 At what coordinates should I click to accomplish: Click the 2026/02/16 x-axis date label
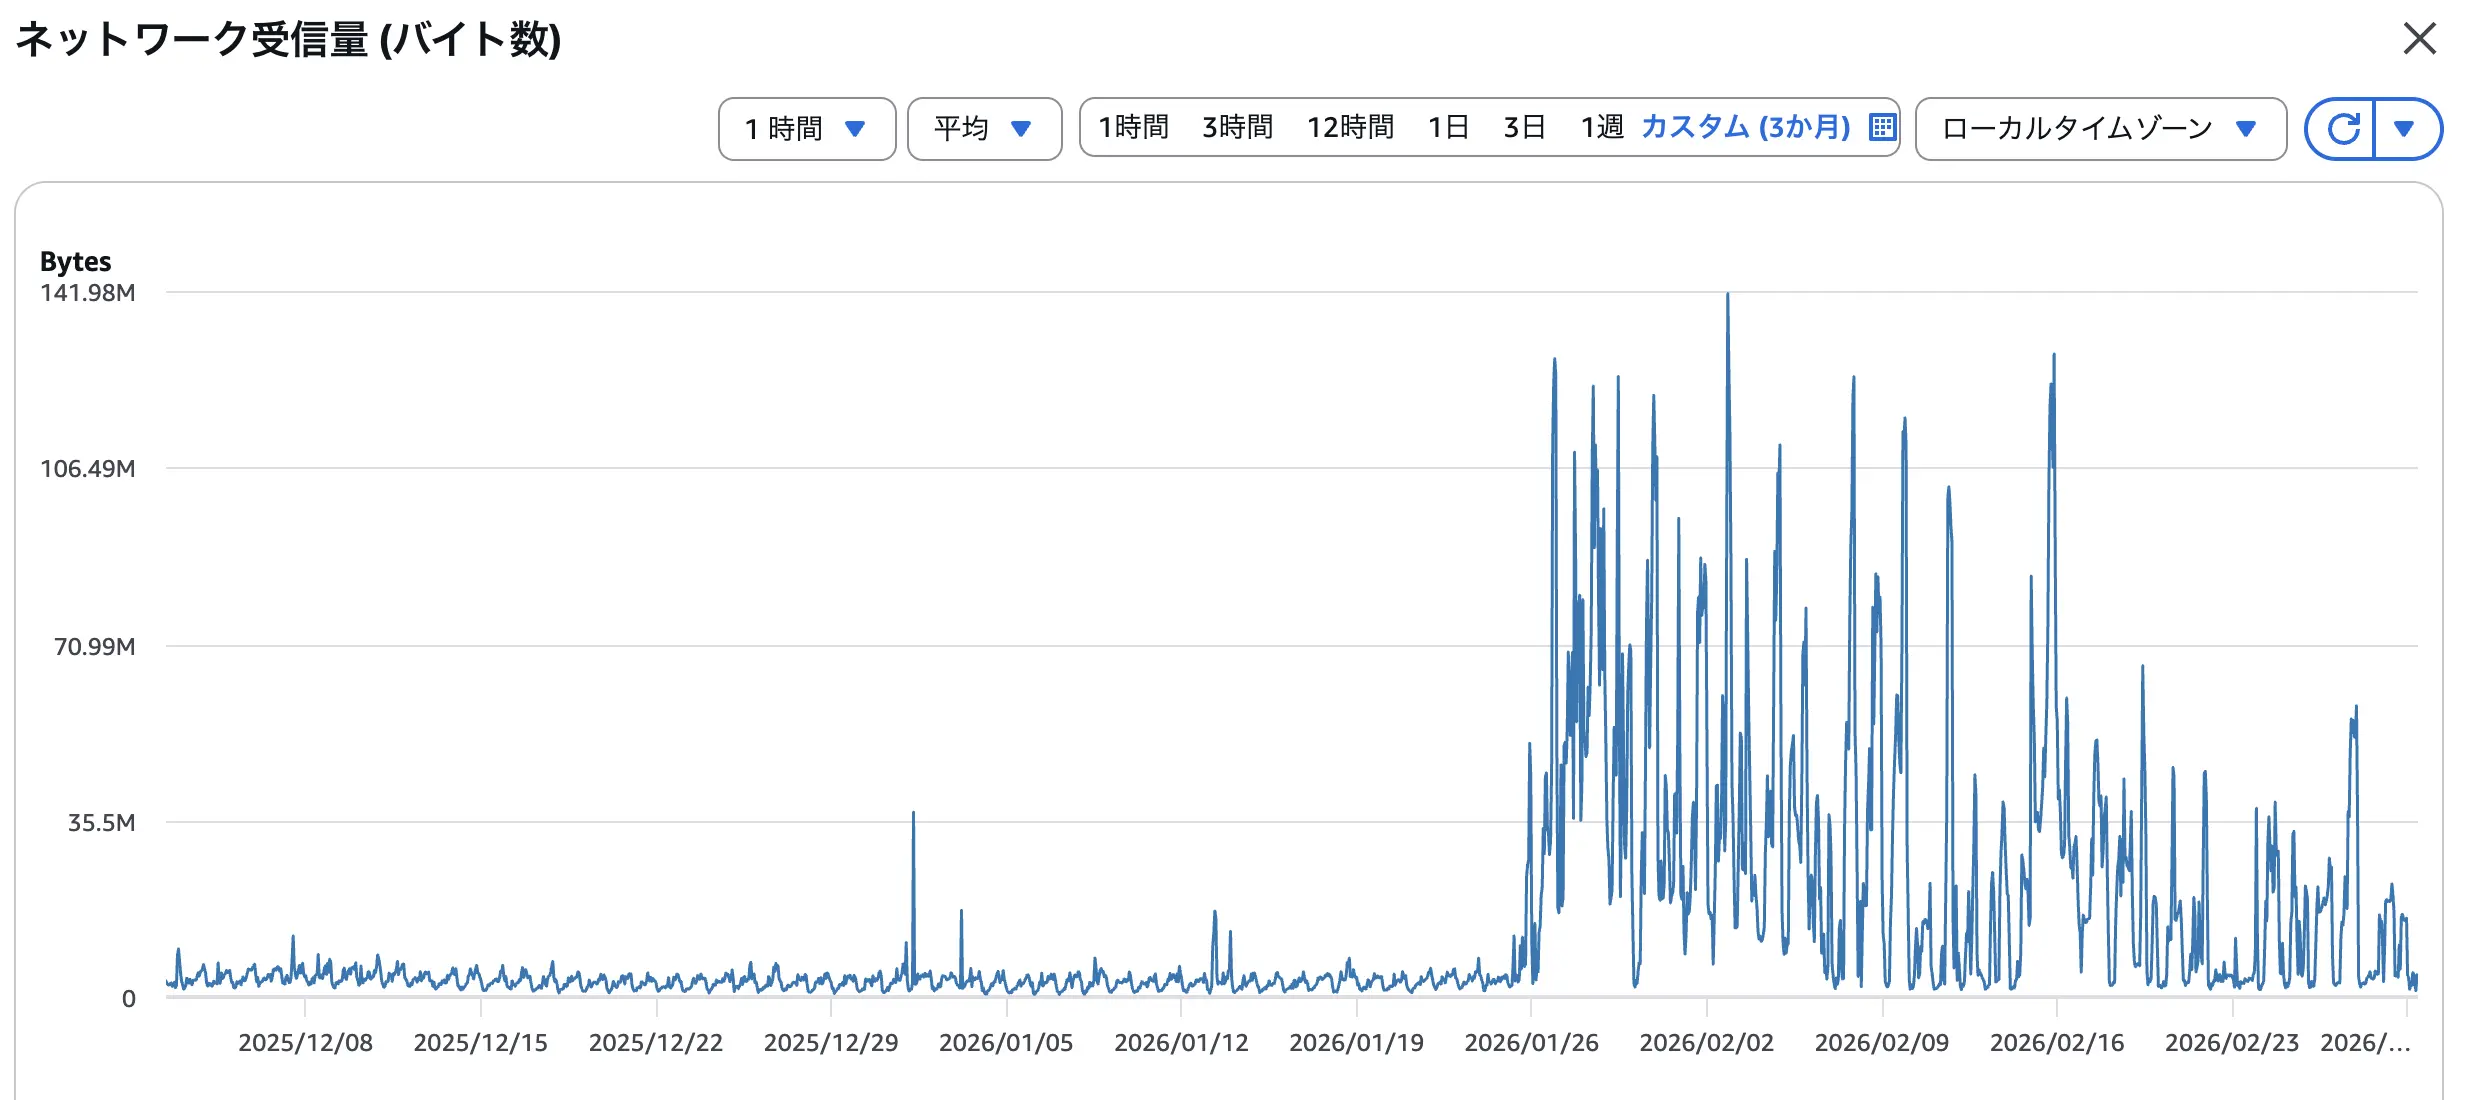[2056, 1043]
